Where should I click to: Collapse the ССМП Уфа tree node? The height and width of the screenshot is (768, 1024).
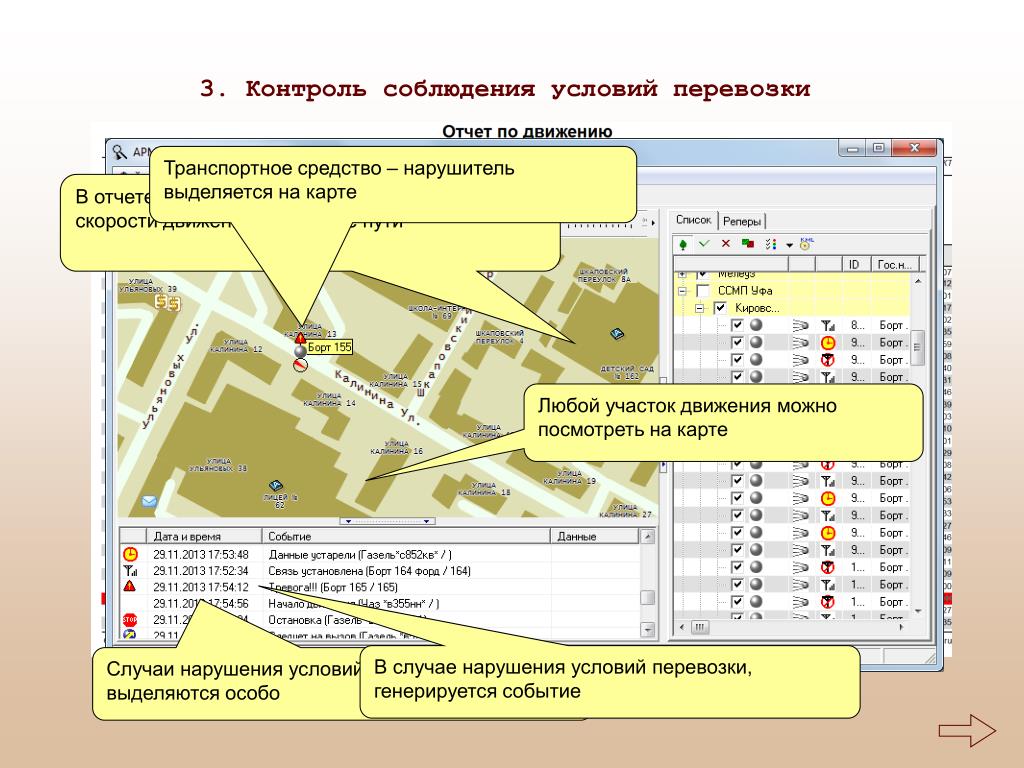682,291
